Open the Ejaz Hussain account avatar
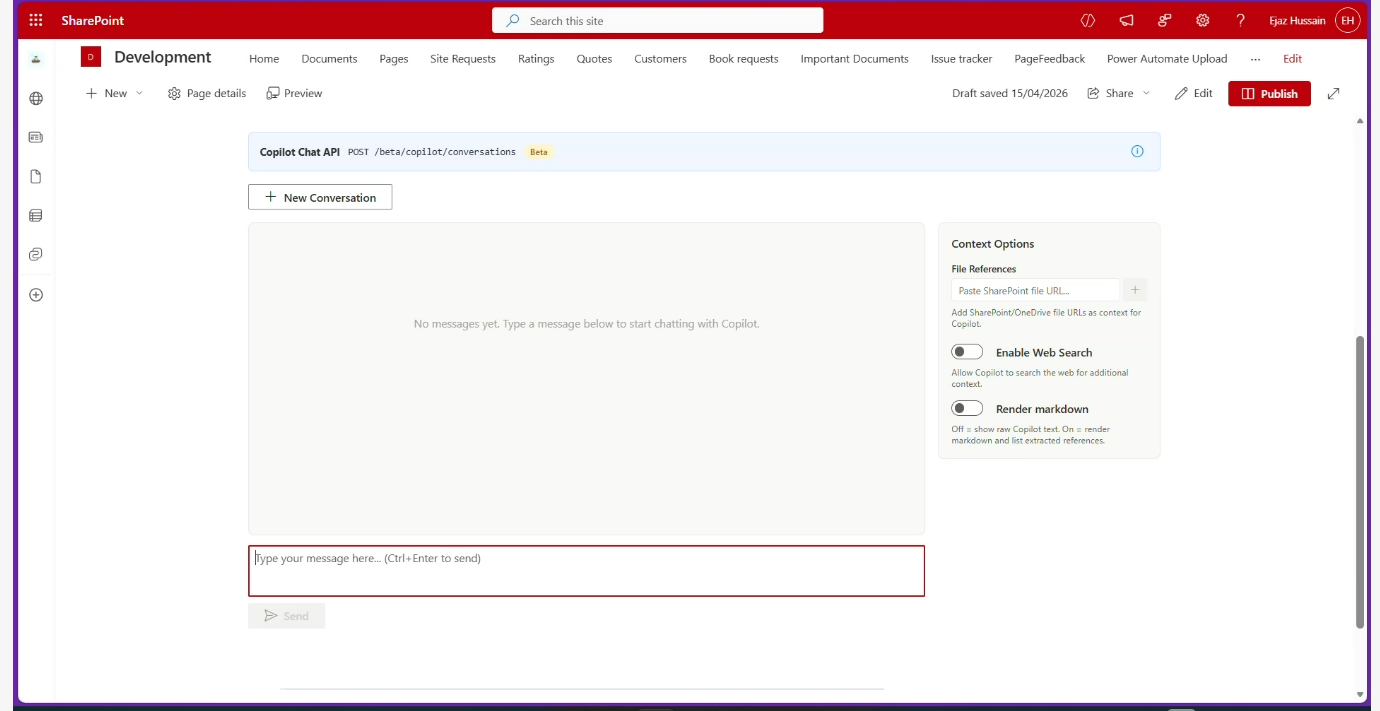 click(1347, 20)
